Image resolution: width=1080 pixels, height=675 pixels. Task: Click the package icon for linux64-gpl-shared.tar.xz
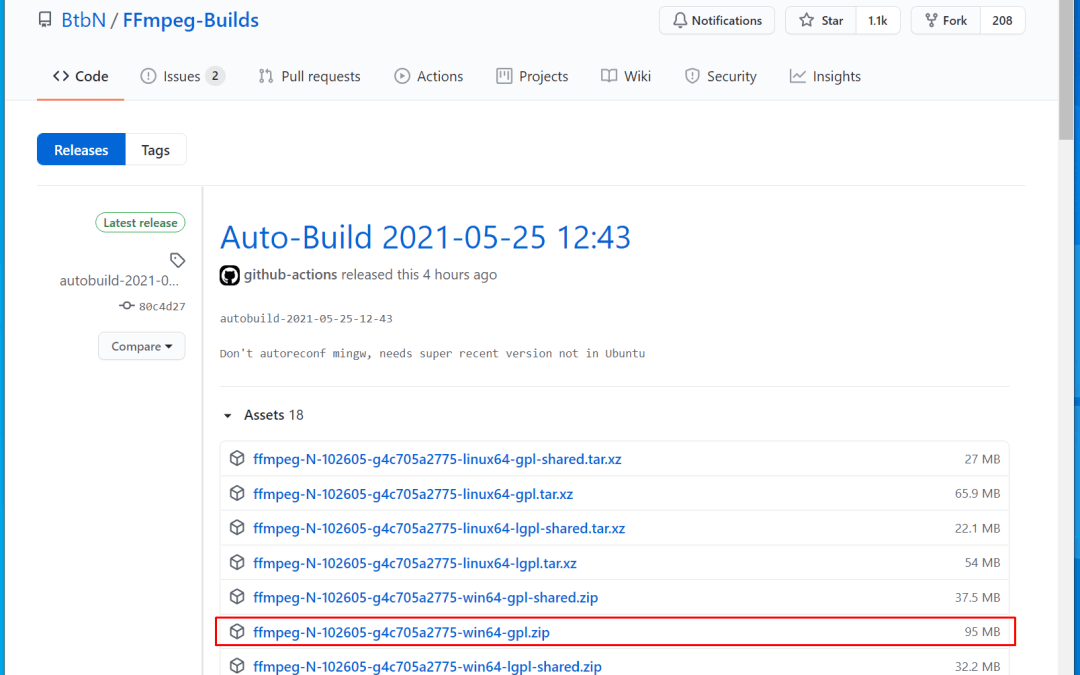(x=237, y=459)
